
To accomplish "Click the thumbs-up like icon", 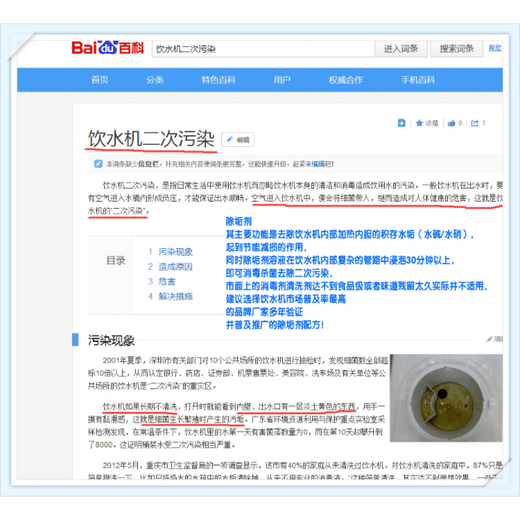I will (451, 123).
